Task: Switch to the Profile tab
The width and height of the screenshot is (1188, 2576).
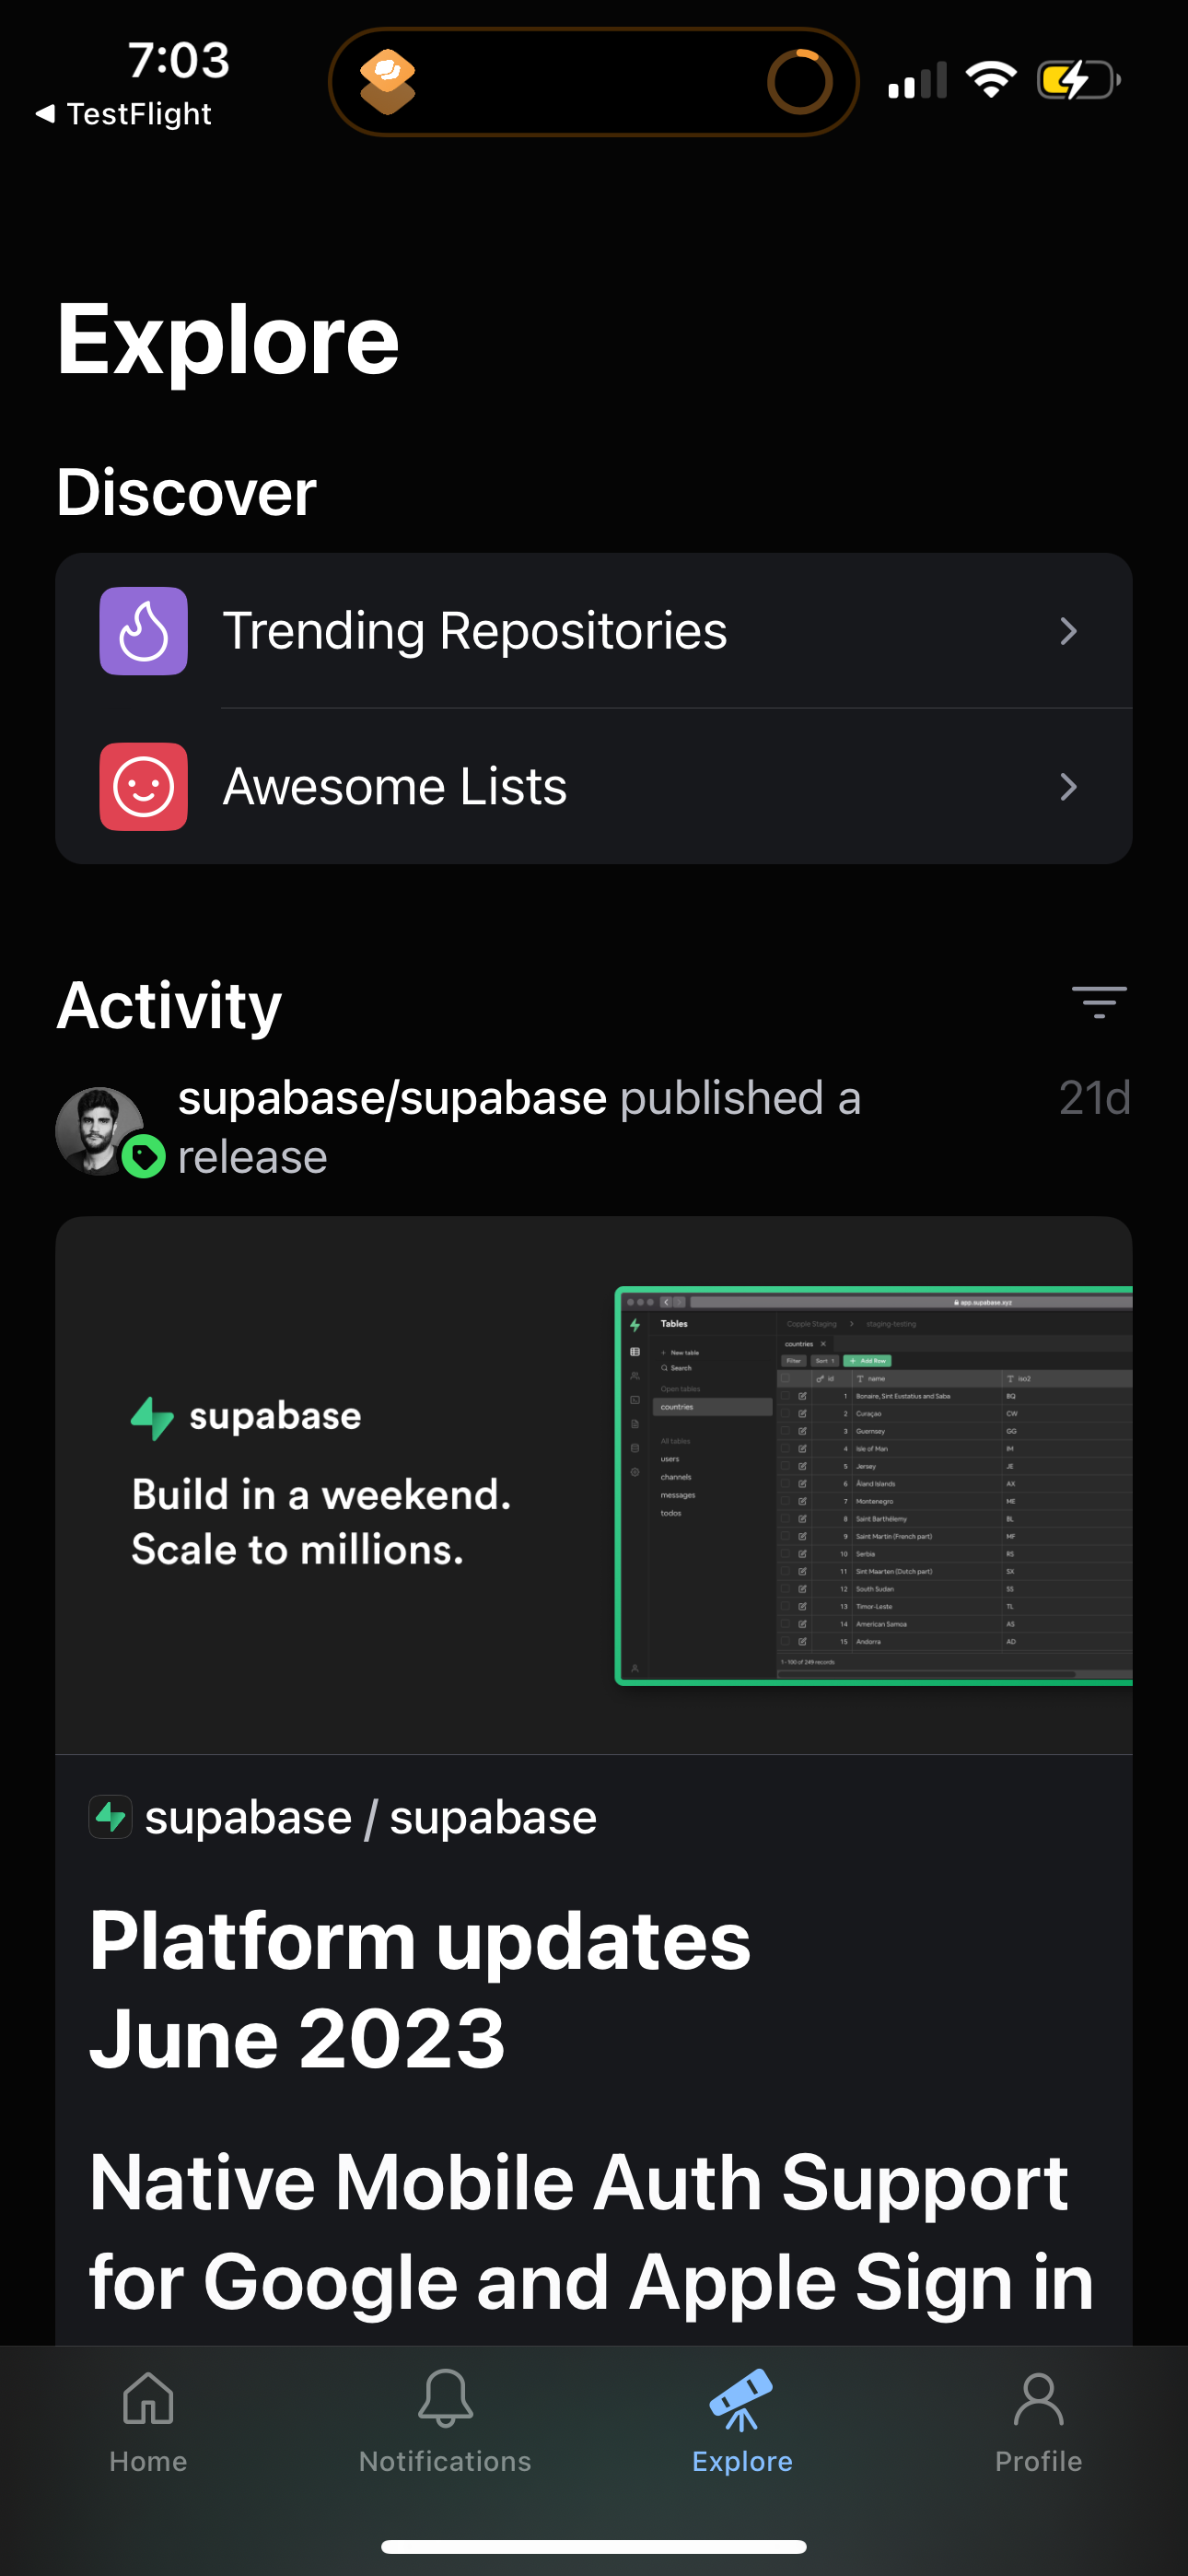Action: click(x=1038, y=2420)
